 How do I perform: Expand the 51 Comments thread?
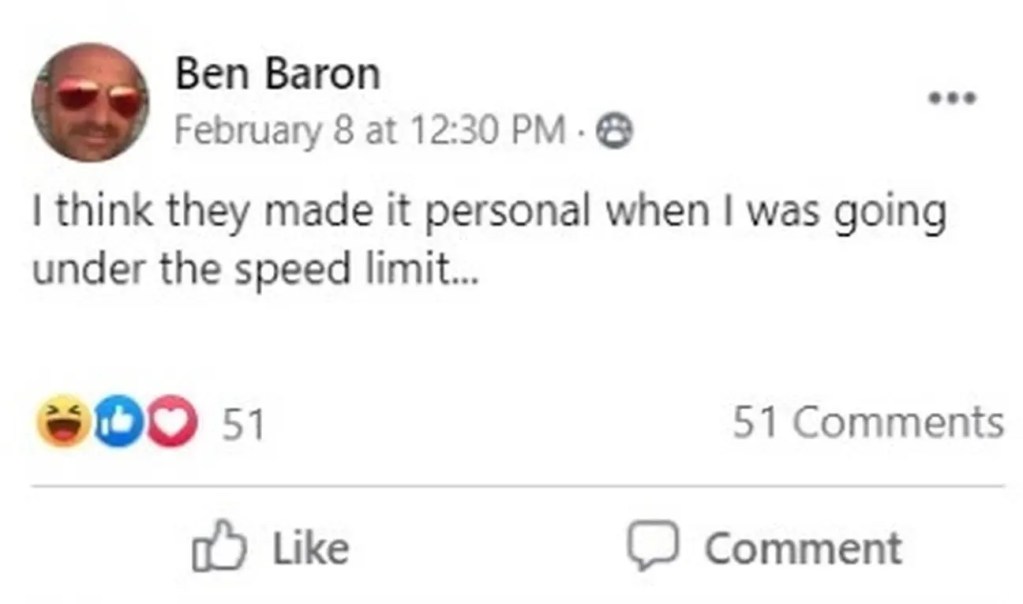(x=867, y=422)
